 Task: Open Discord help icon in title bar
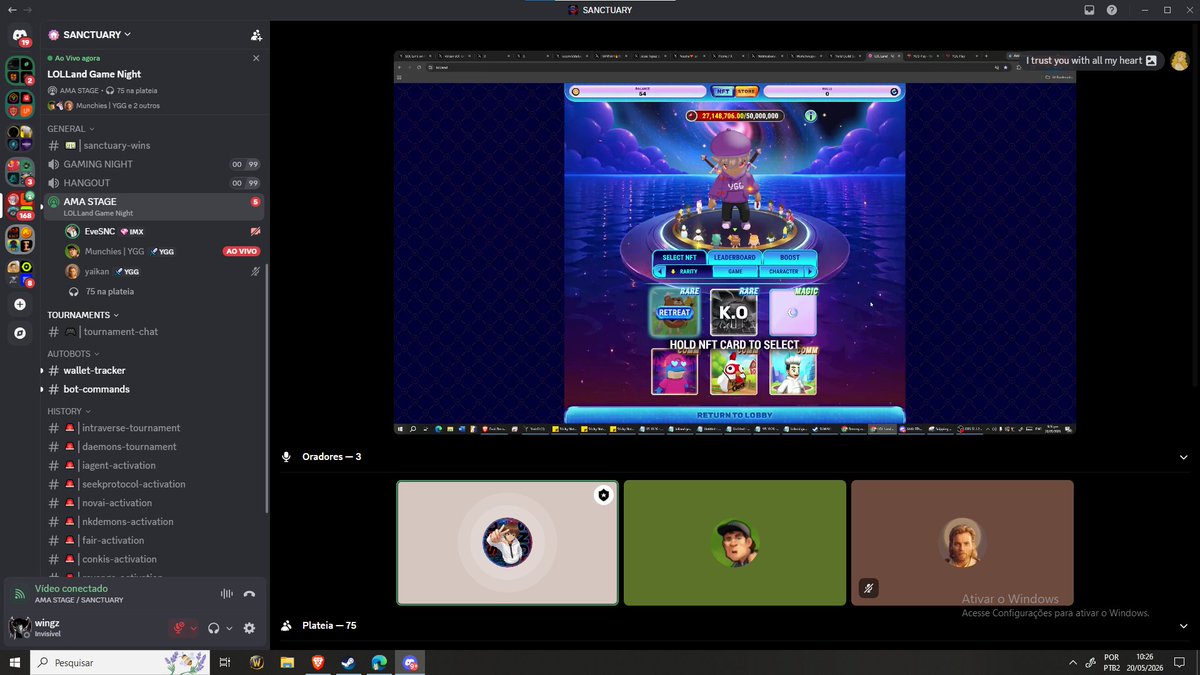pos(1112,10)
